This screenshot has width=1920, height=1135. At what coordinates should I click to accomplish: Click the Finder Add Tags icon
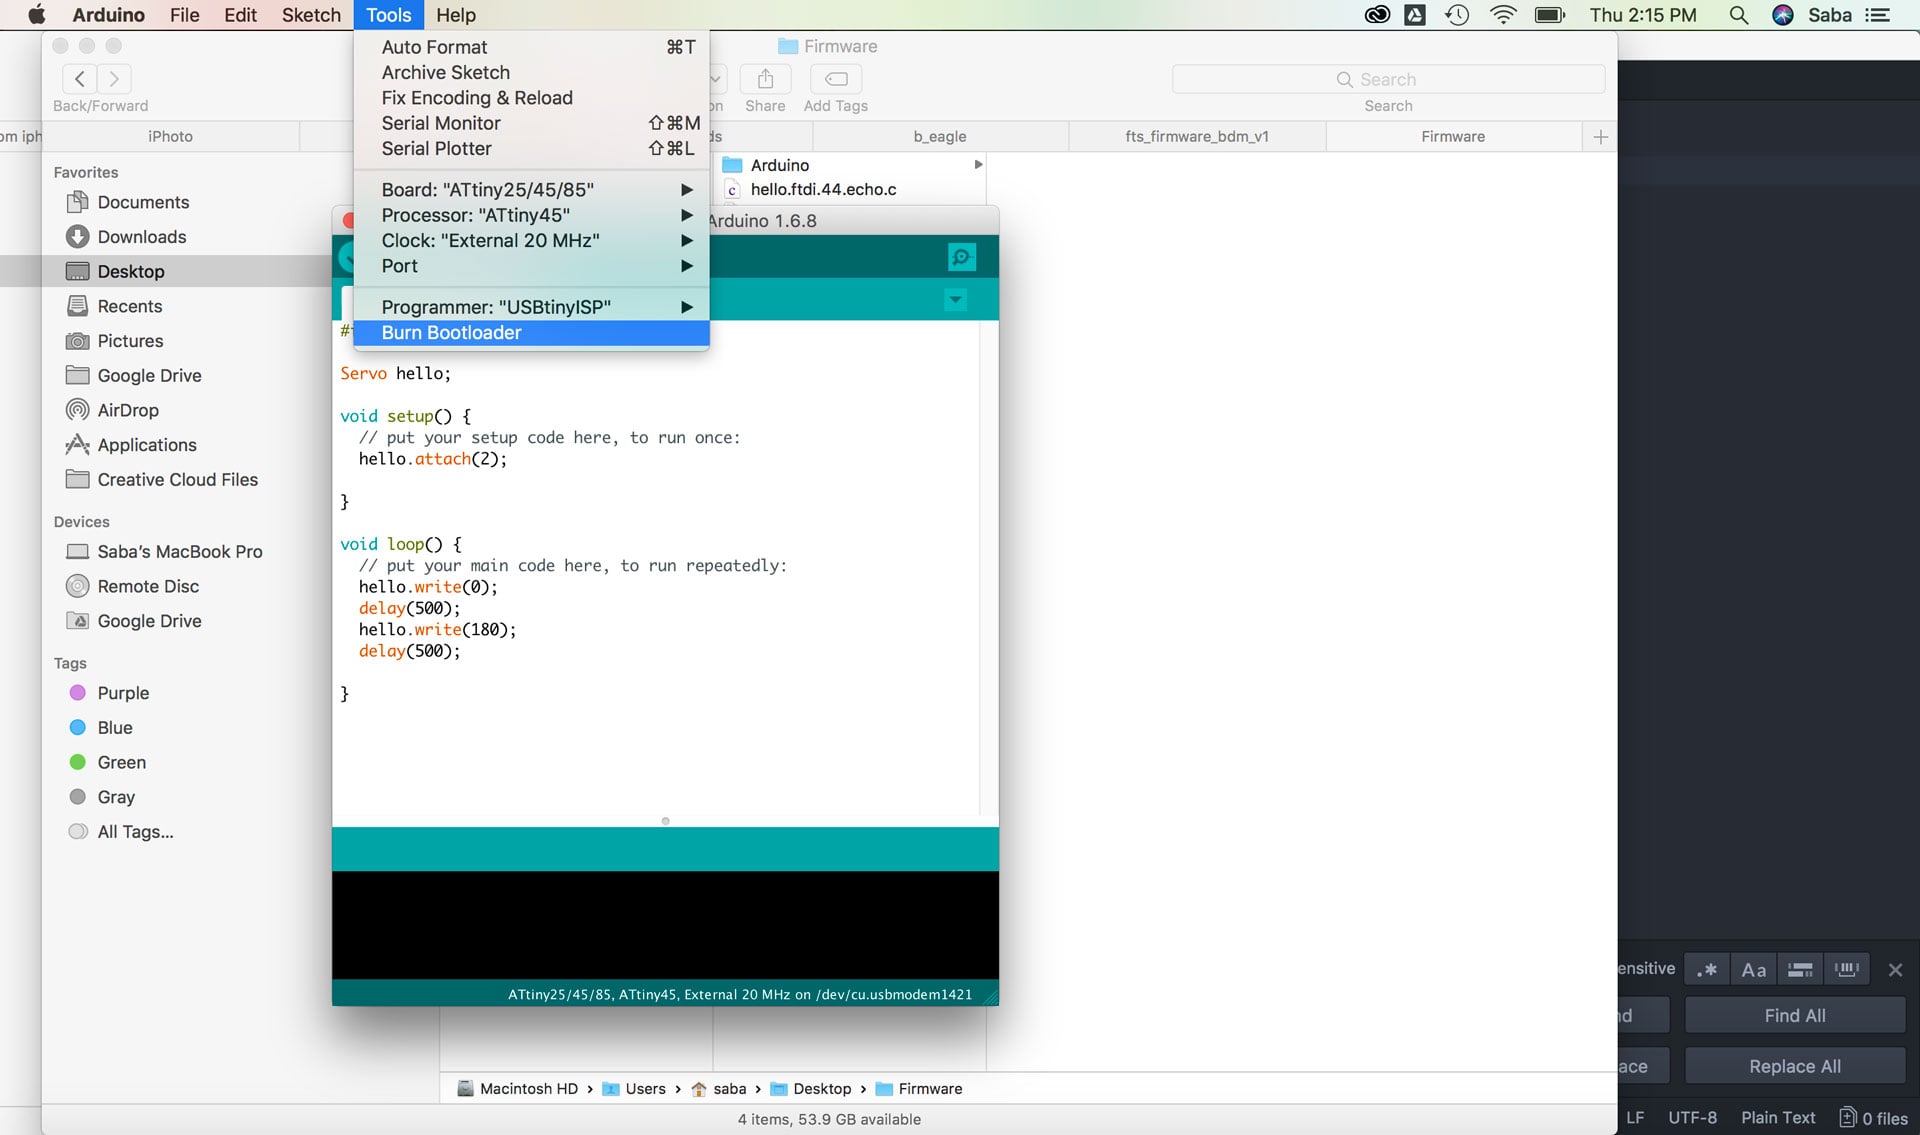point(836,79)
